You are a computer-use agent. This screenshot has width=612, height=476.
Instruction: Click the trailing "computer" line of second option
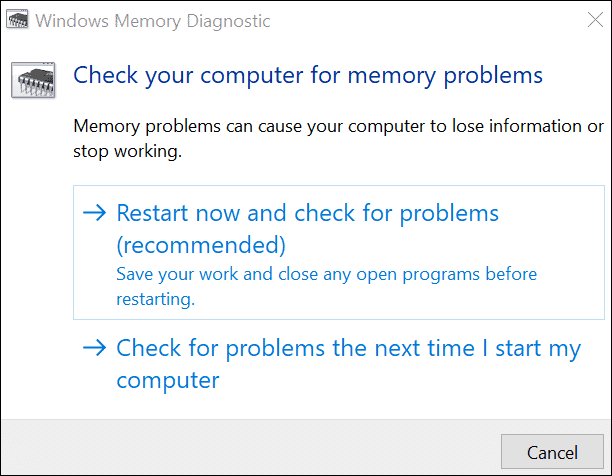[x=167, y=381]
